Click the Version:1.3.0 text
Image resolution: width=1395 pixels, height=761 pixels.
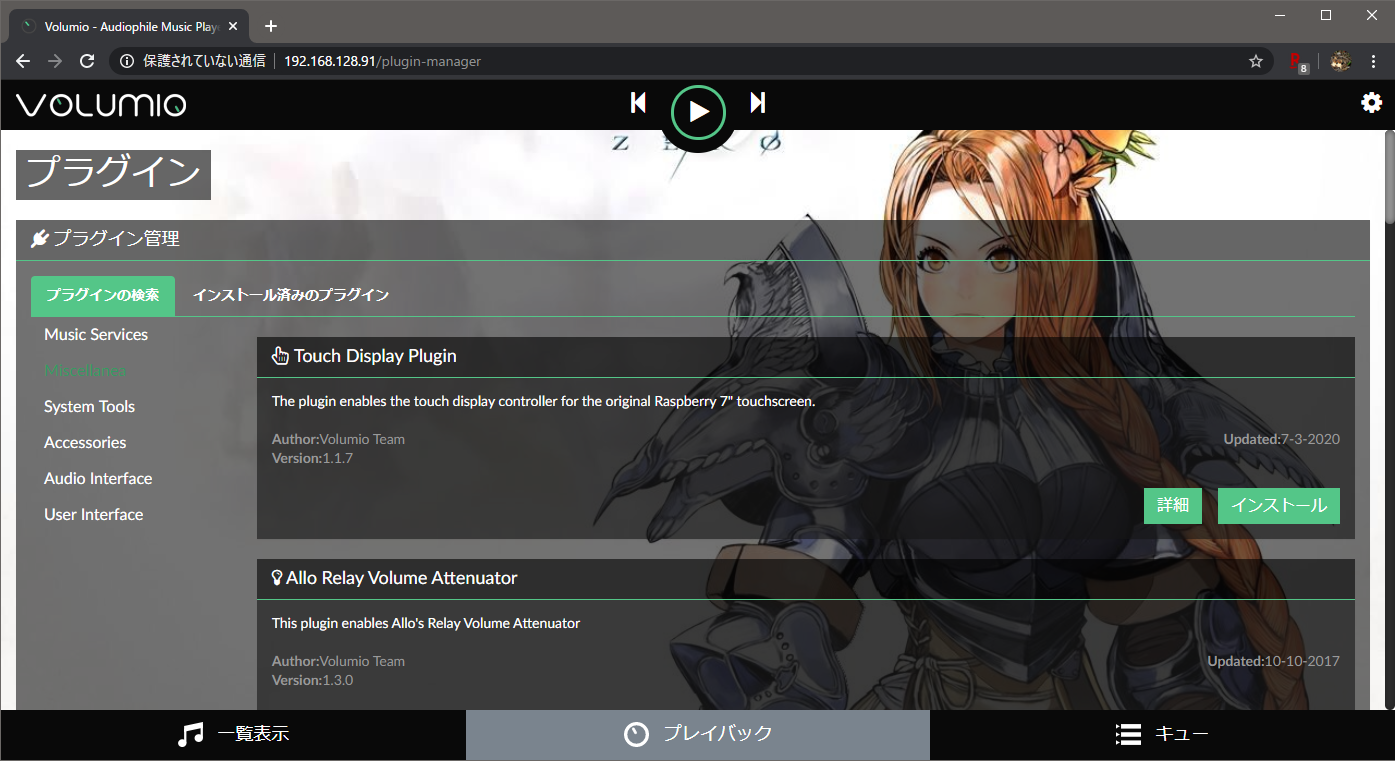312,680
